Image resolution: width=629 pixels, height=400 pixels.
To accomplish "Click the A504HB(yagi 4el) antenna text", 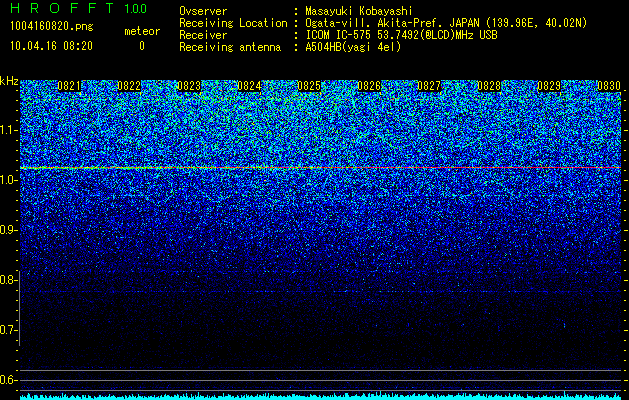I will pyautogui.click(x=353, y=47).
